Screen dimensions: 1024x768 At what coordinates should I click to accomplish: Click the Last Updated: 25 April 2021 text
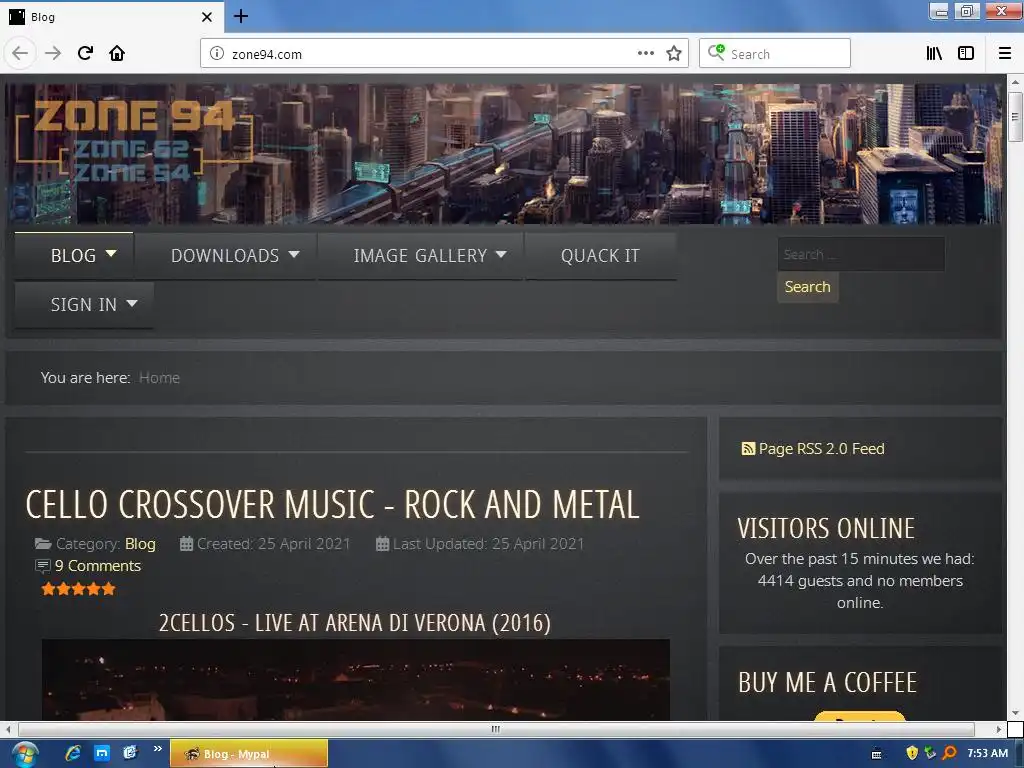tap(488, 543)
